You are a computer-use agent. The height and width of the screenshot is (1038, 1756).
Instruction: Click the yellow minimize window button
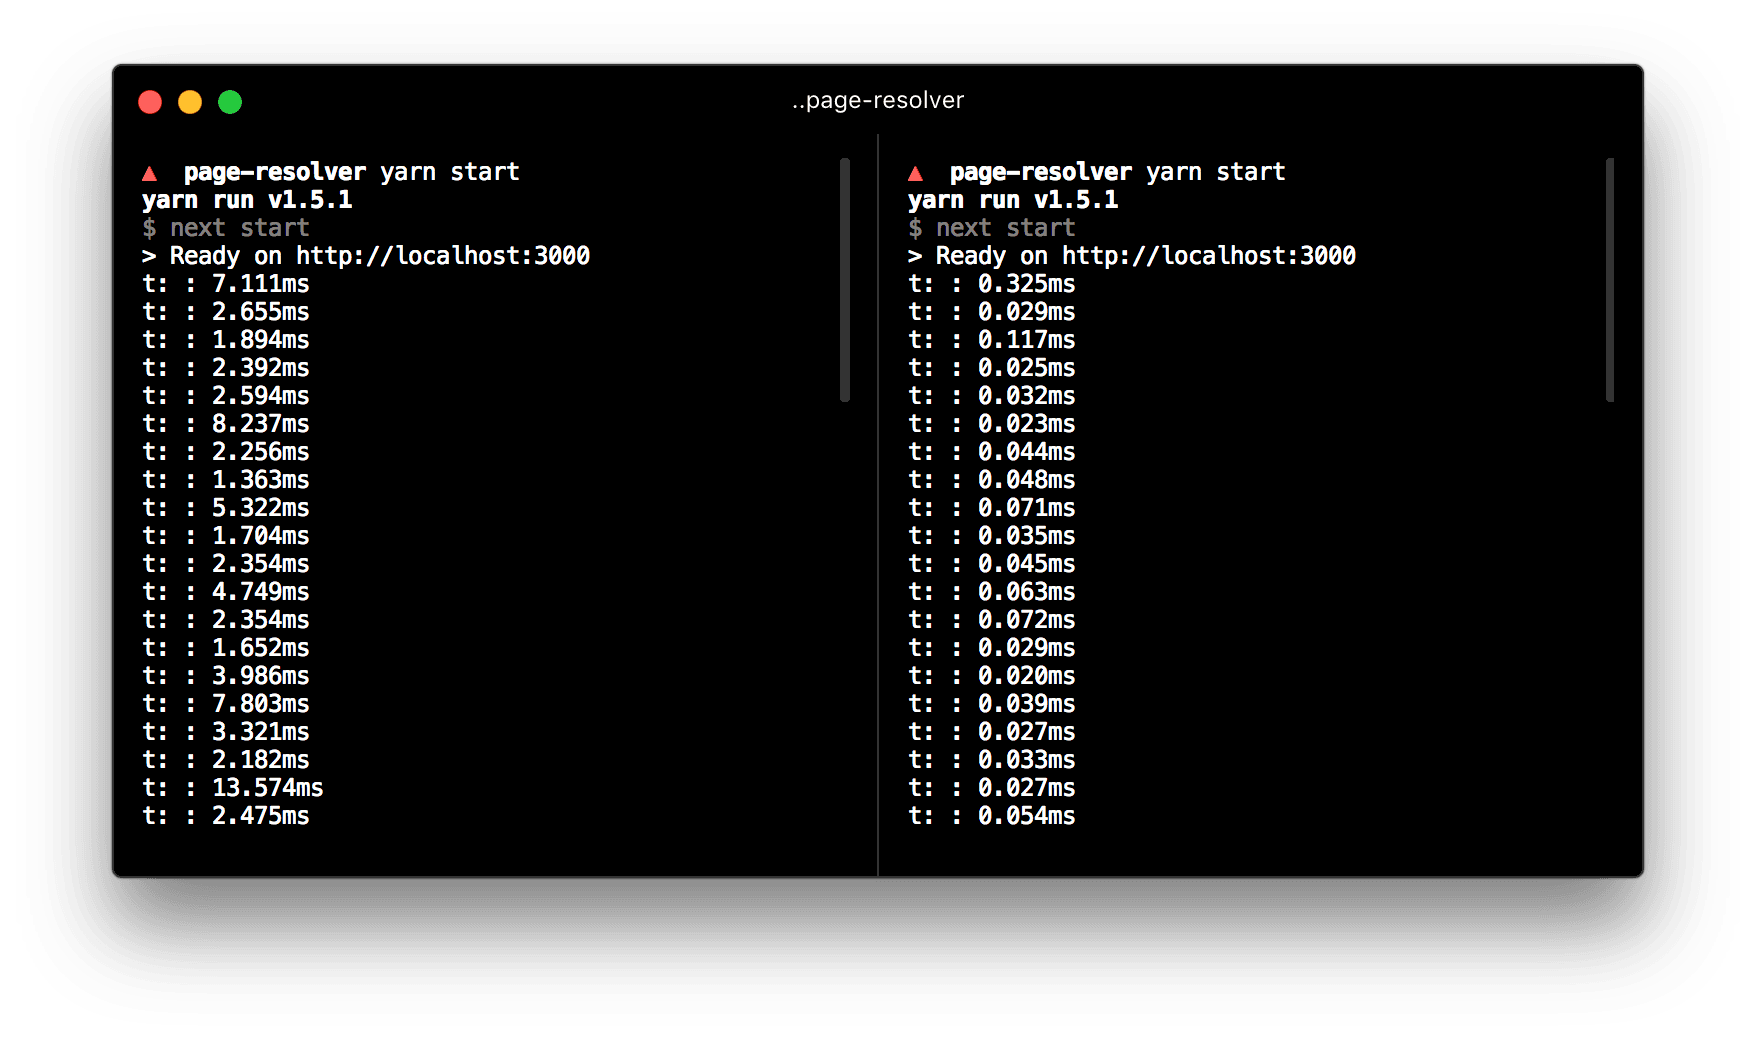[x=190, y=102]
